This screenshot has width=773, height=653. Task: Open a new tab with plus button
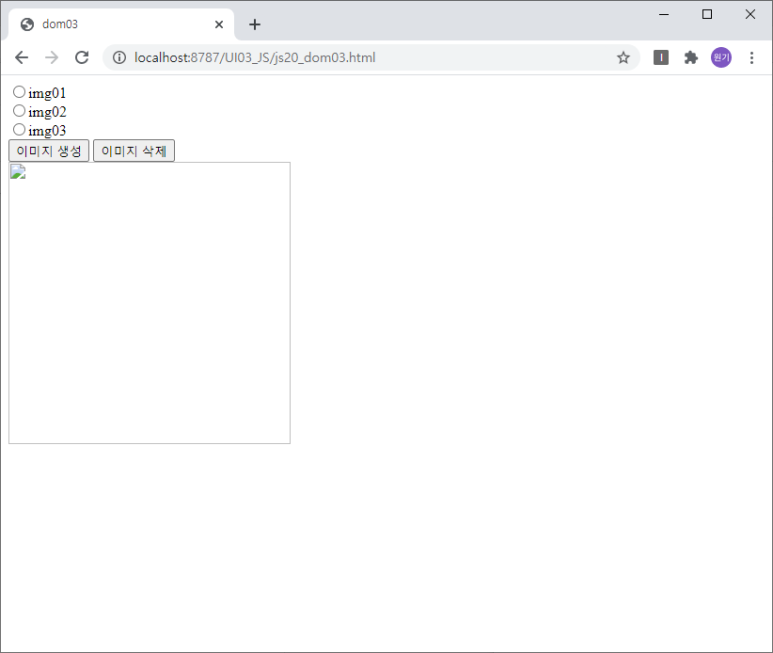254,24
